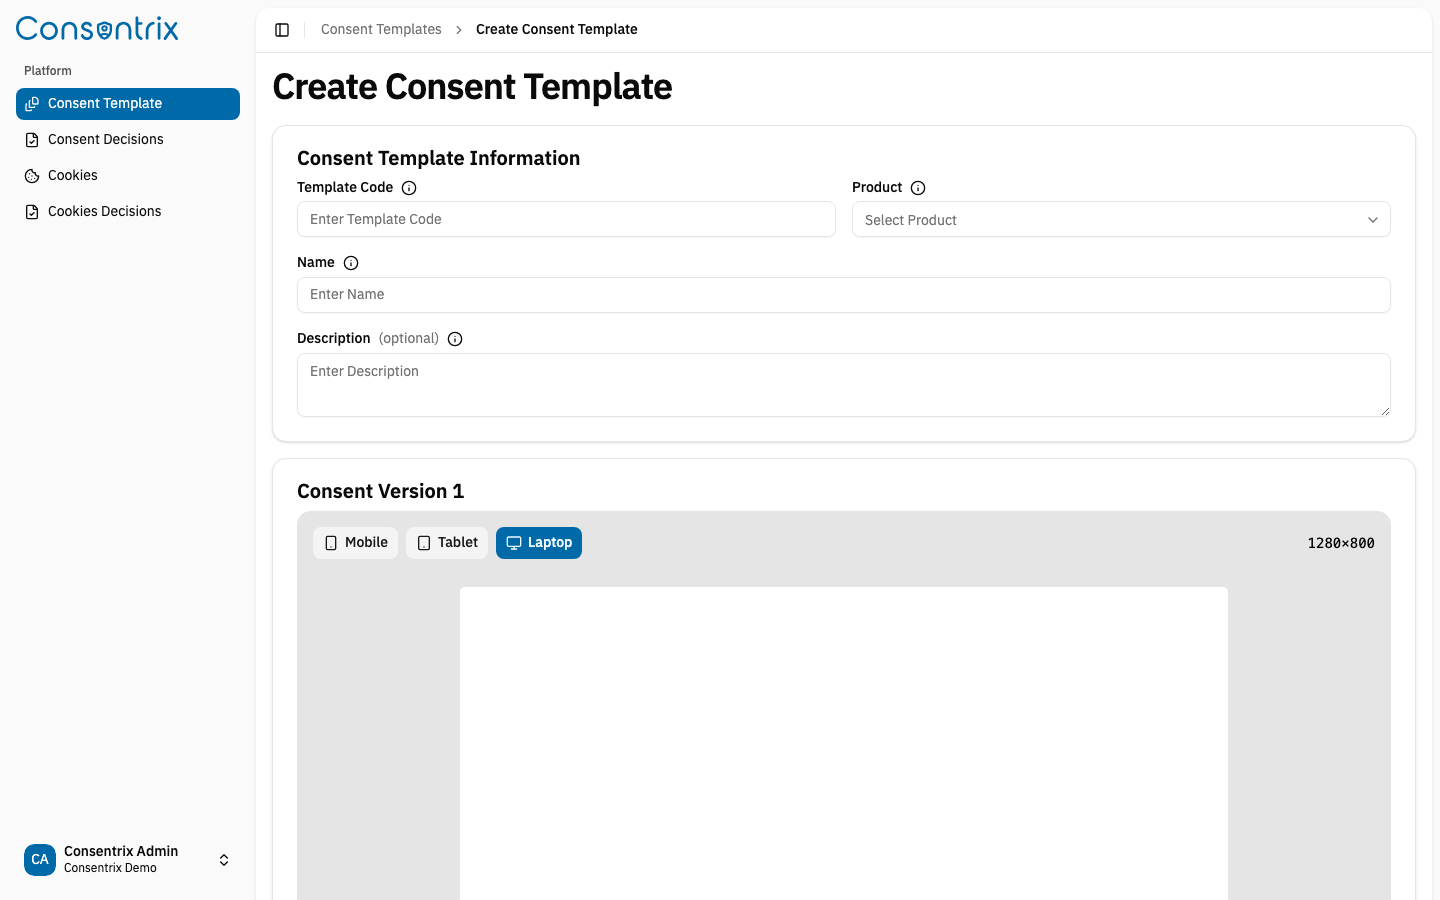Click the Consent Template Information heading
The height and width of the screenshot is (900, 1440).
click(438, 159)
